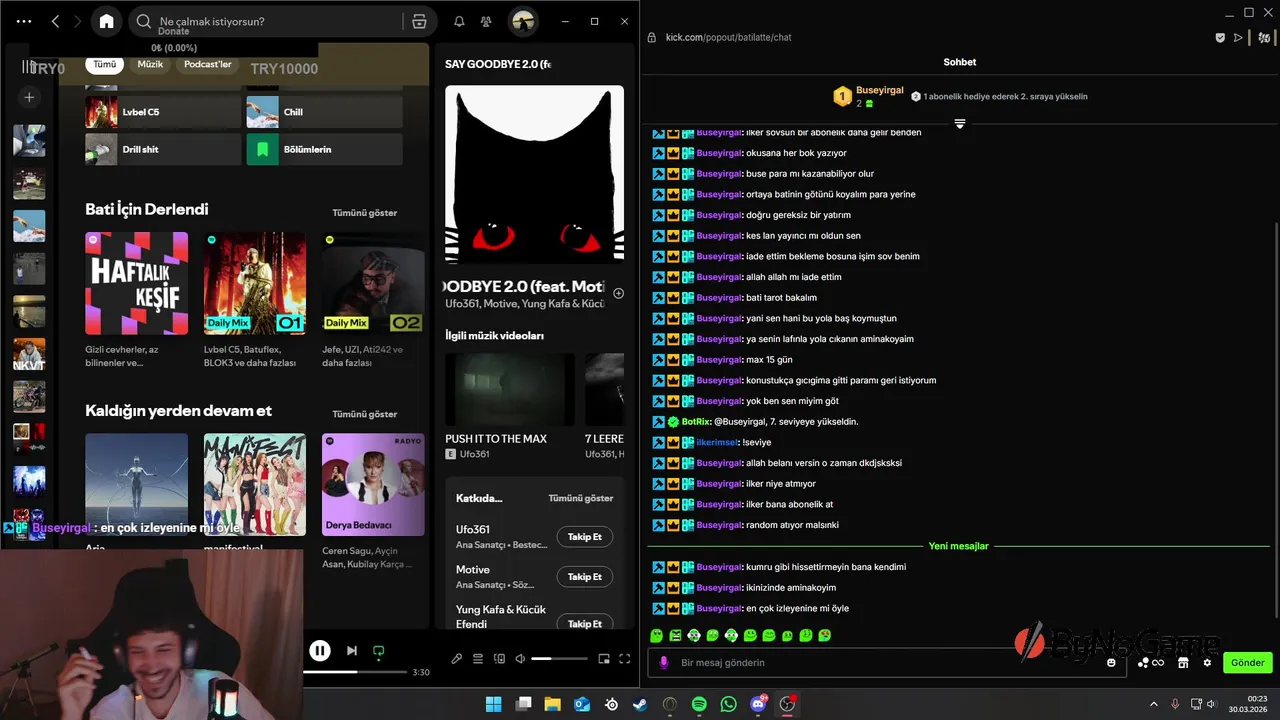Adjust the Spotify volume slider

(x=559, y=659)
